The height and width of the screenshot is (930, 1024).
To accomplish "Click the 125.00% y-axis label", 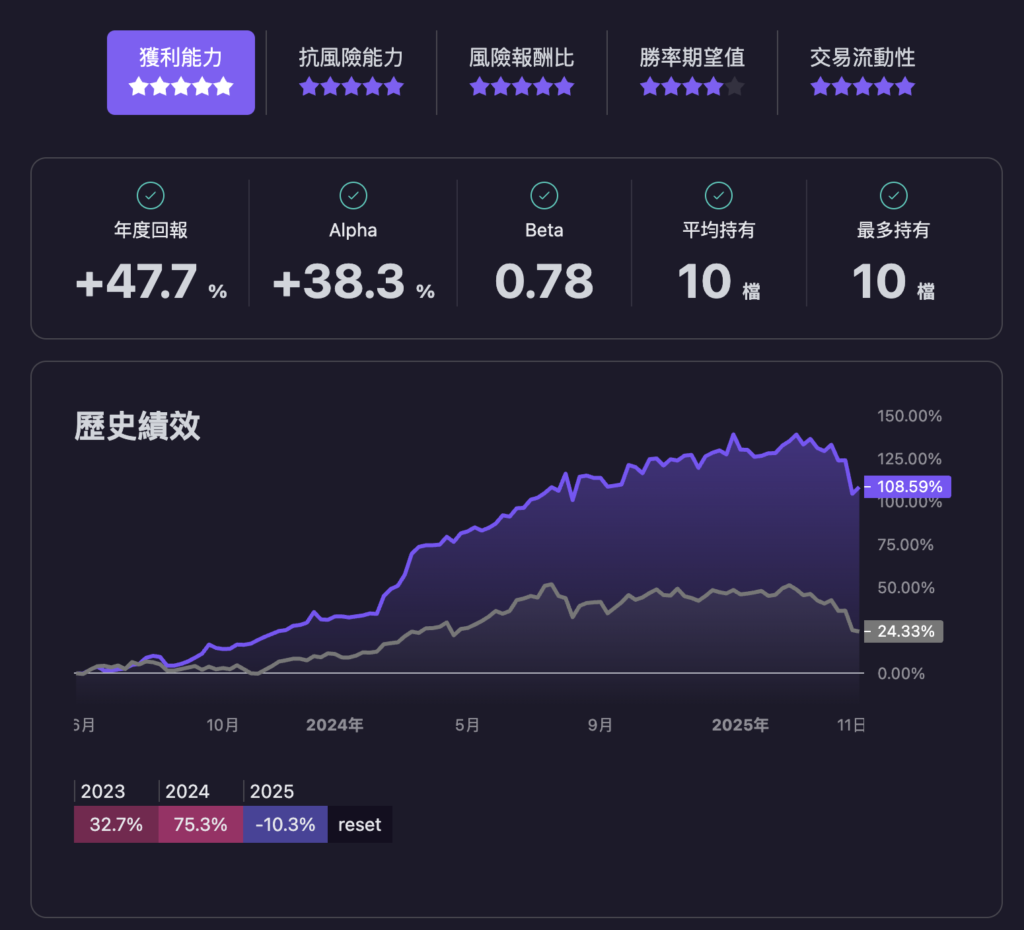I will [909, 459].
